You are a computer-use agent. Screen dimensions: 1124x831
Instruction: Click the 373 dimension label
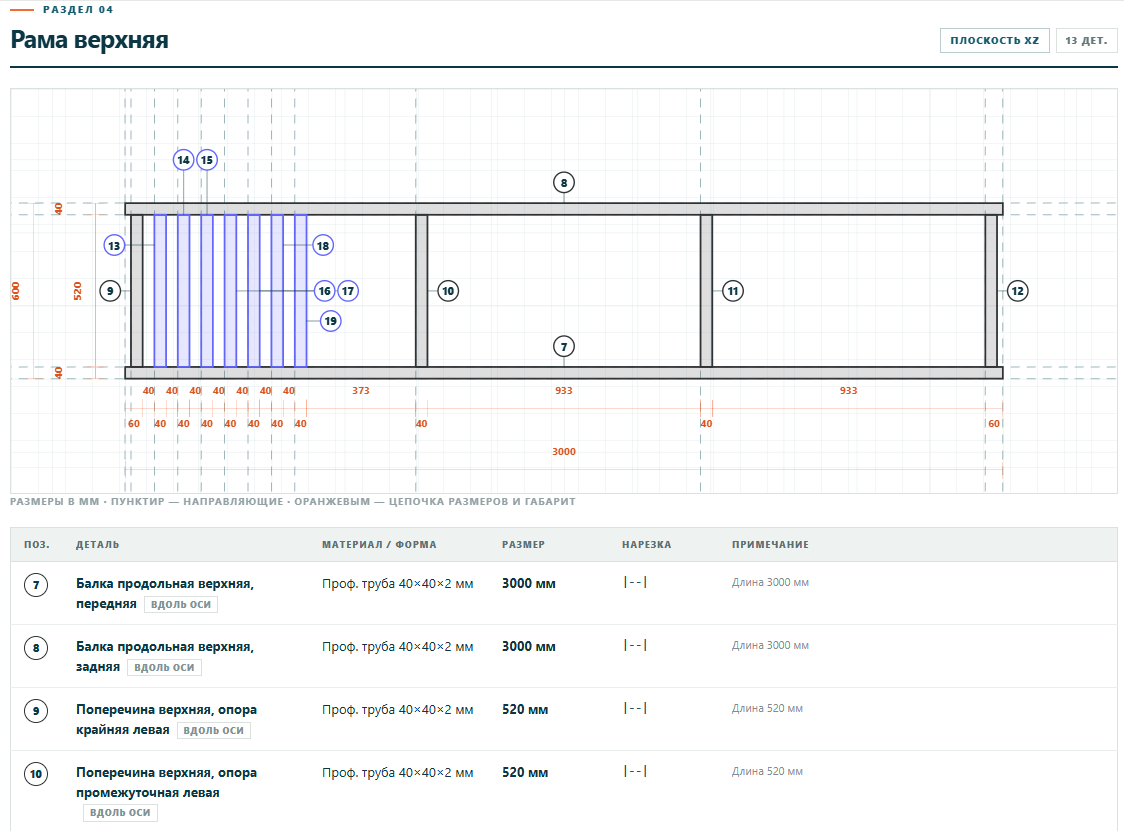(x=361, y=391)
